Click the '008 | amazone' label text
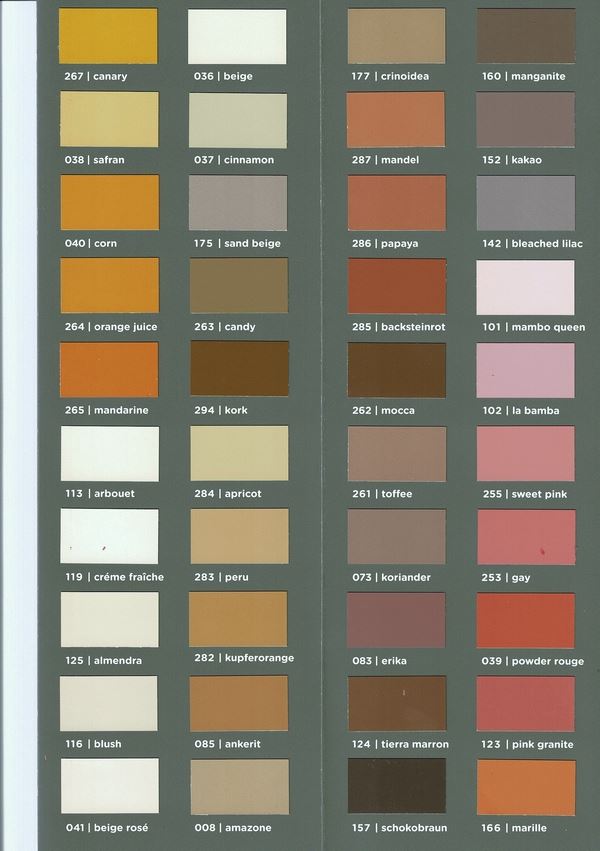The image size is (600, 851). tap(229, 827)
